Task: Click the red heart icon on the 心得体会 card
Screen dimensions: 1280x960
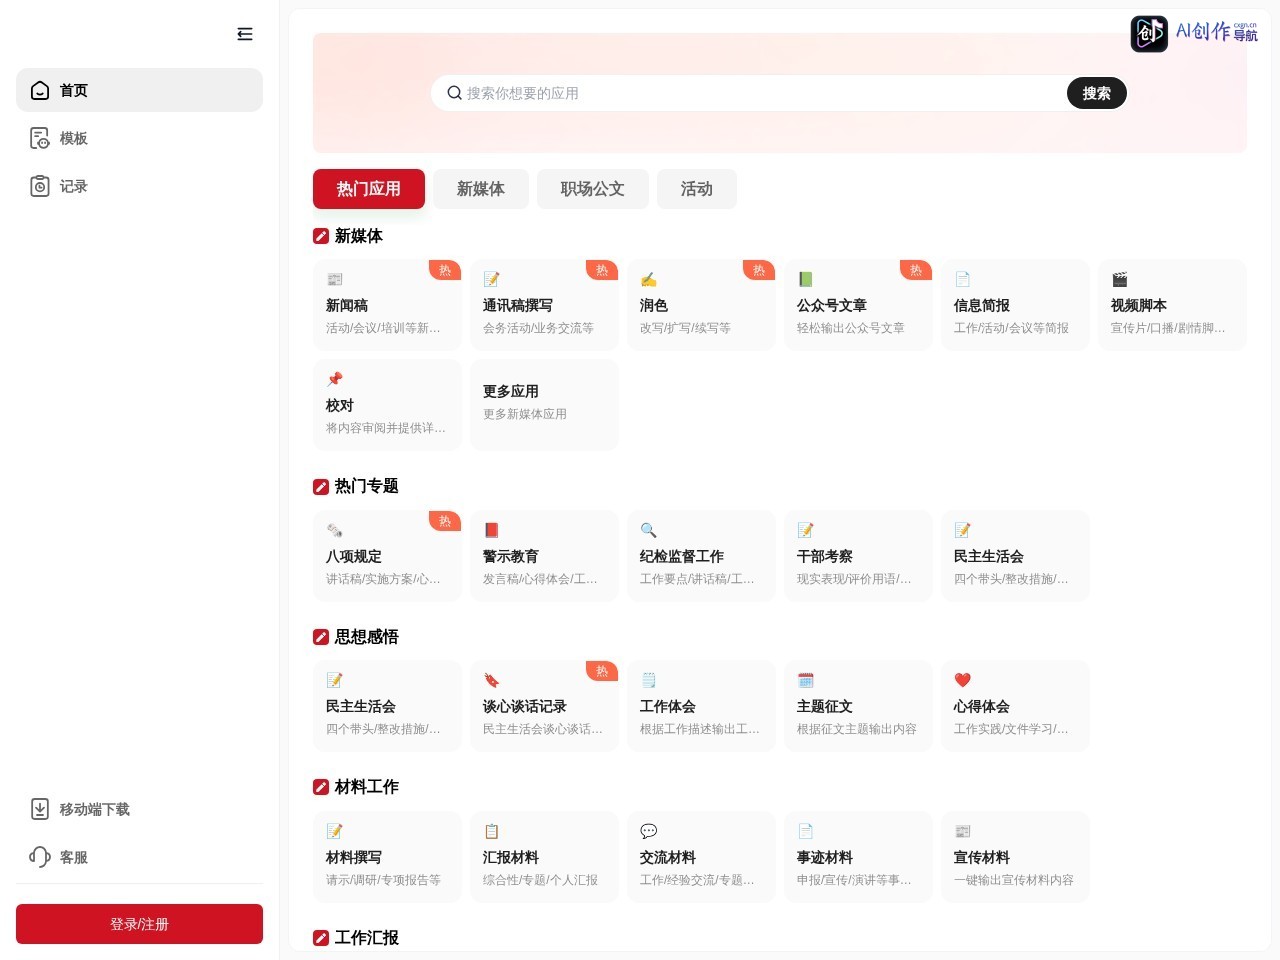Action: click(x=963, y=680)
